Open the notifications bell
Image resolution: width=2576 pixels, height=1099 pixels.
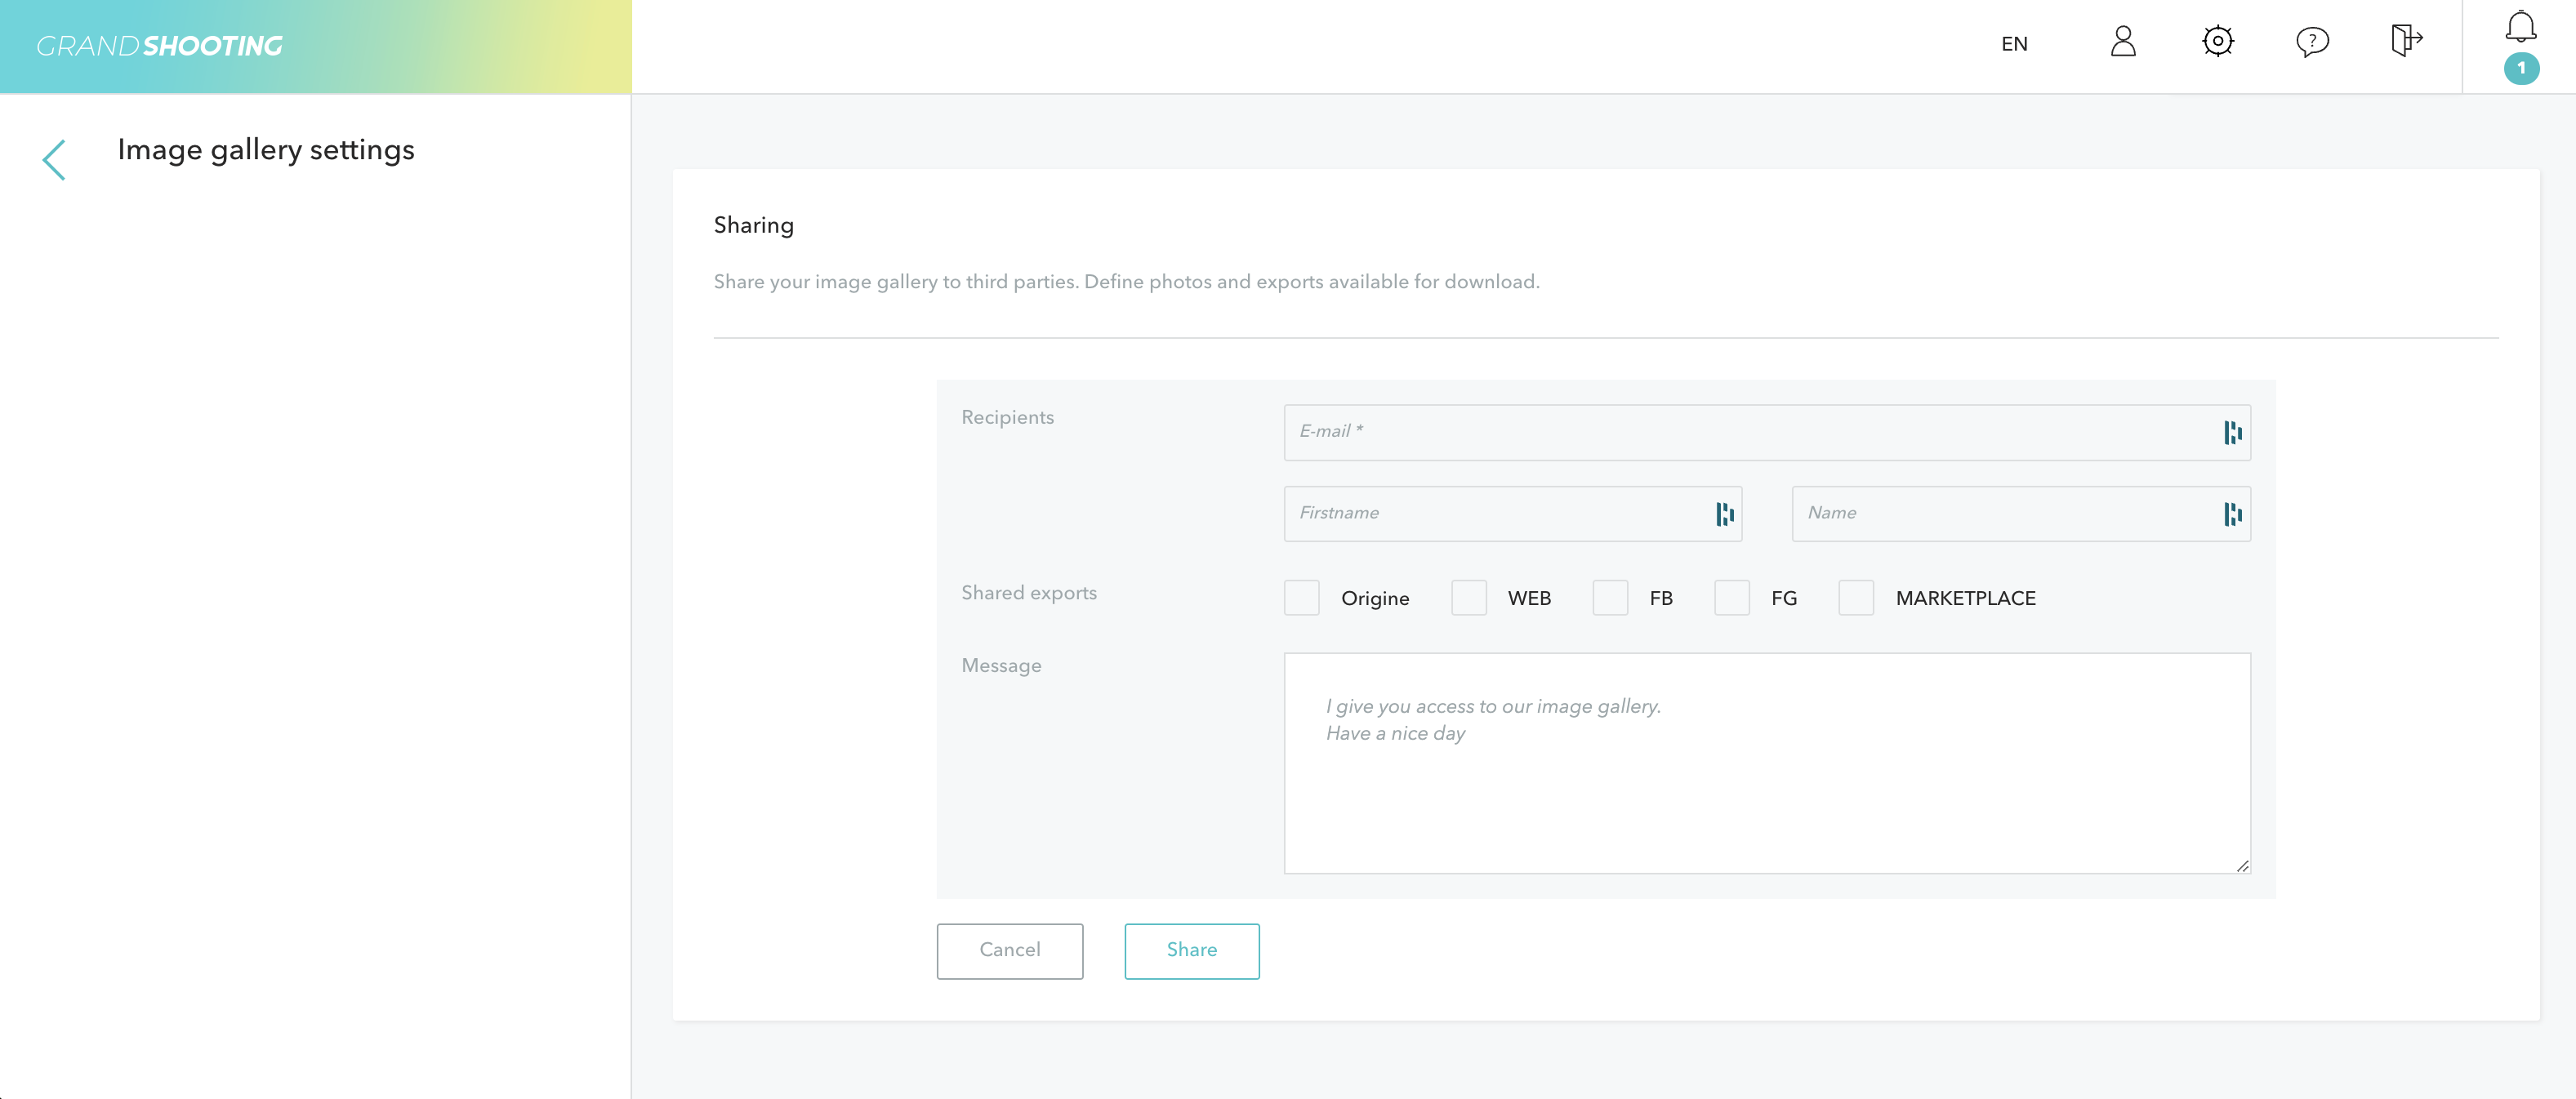(2520, 28)
